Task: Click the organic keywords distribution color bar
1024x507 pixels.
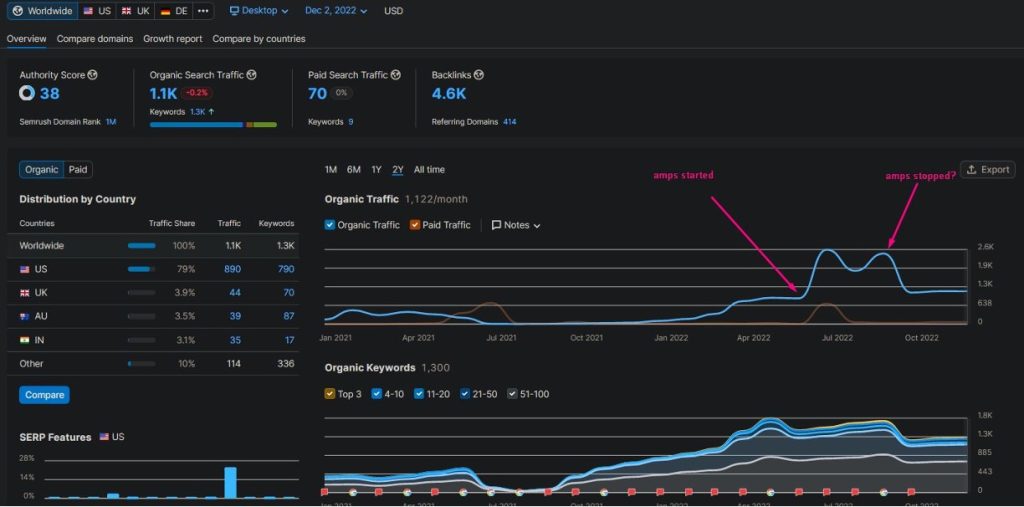Action: click(213, 124)
